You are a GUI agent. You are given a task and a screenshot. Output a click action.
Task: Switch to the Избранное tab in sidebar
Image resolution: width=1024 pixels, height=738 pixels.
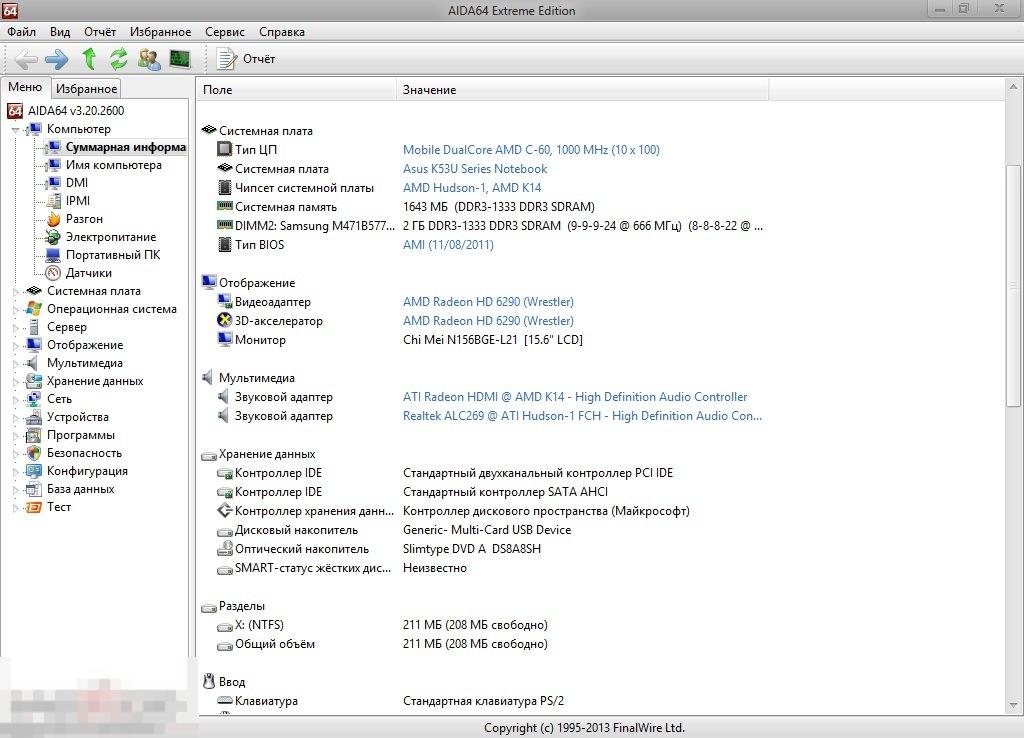tap(86, 88)
